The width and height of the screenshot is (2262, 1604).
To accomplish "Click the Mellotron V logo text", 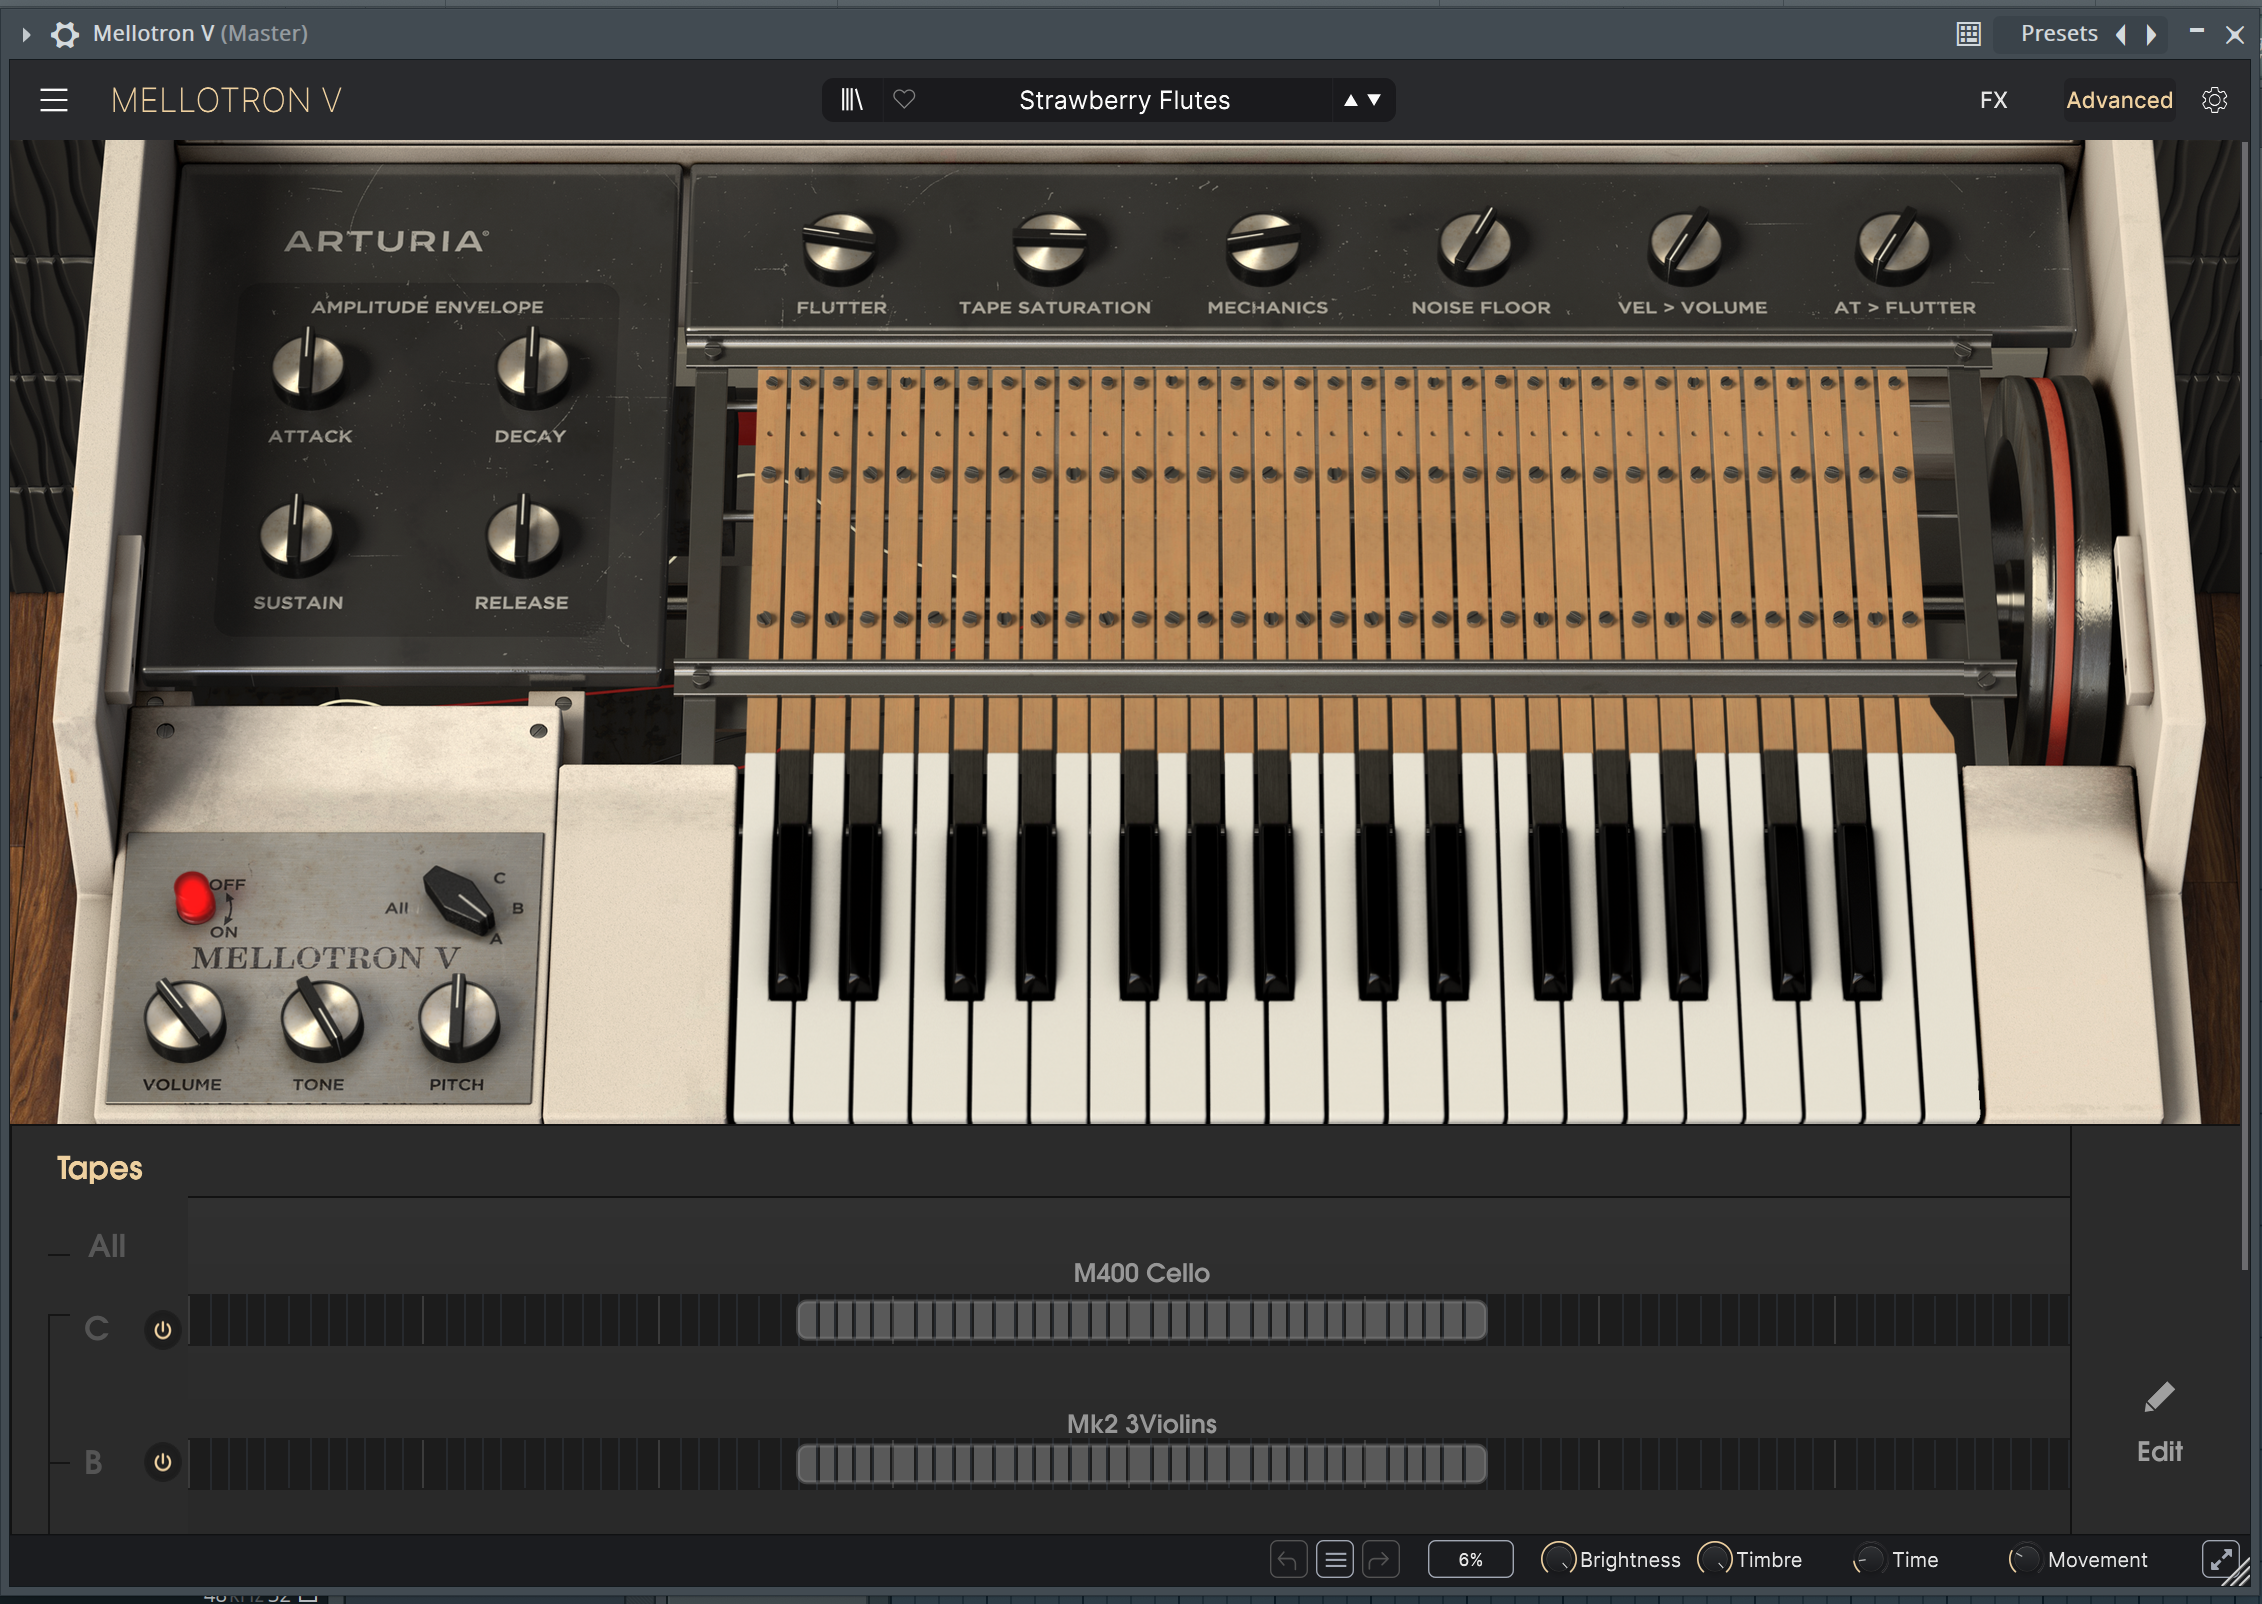I will [x=227, y=100].
